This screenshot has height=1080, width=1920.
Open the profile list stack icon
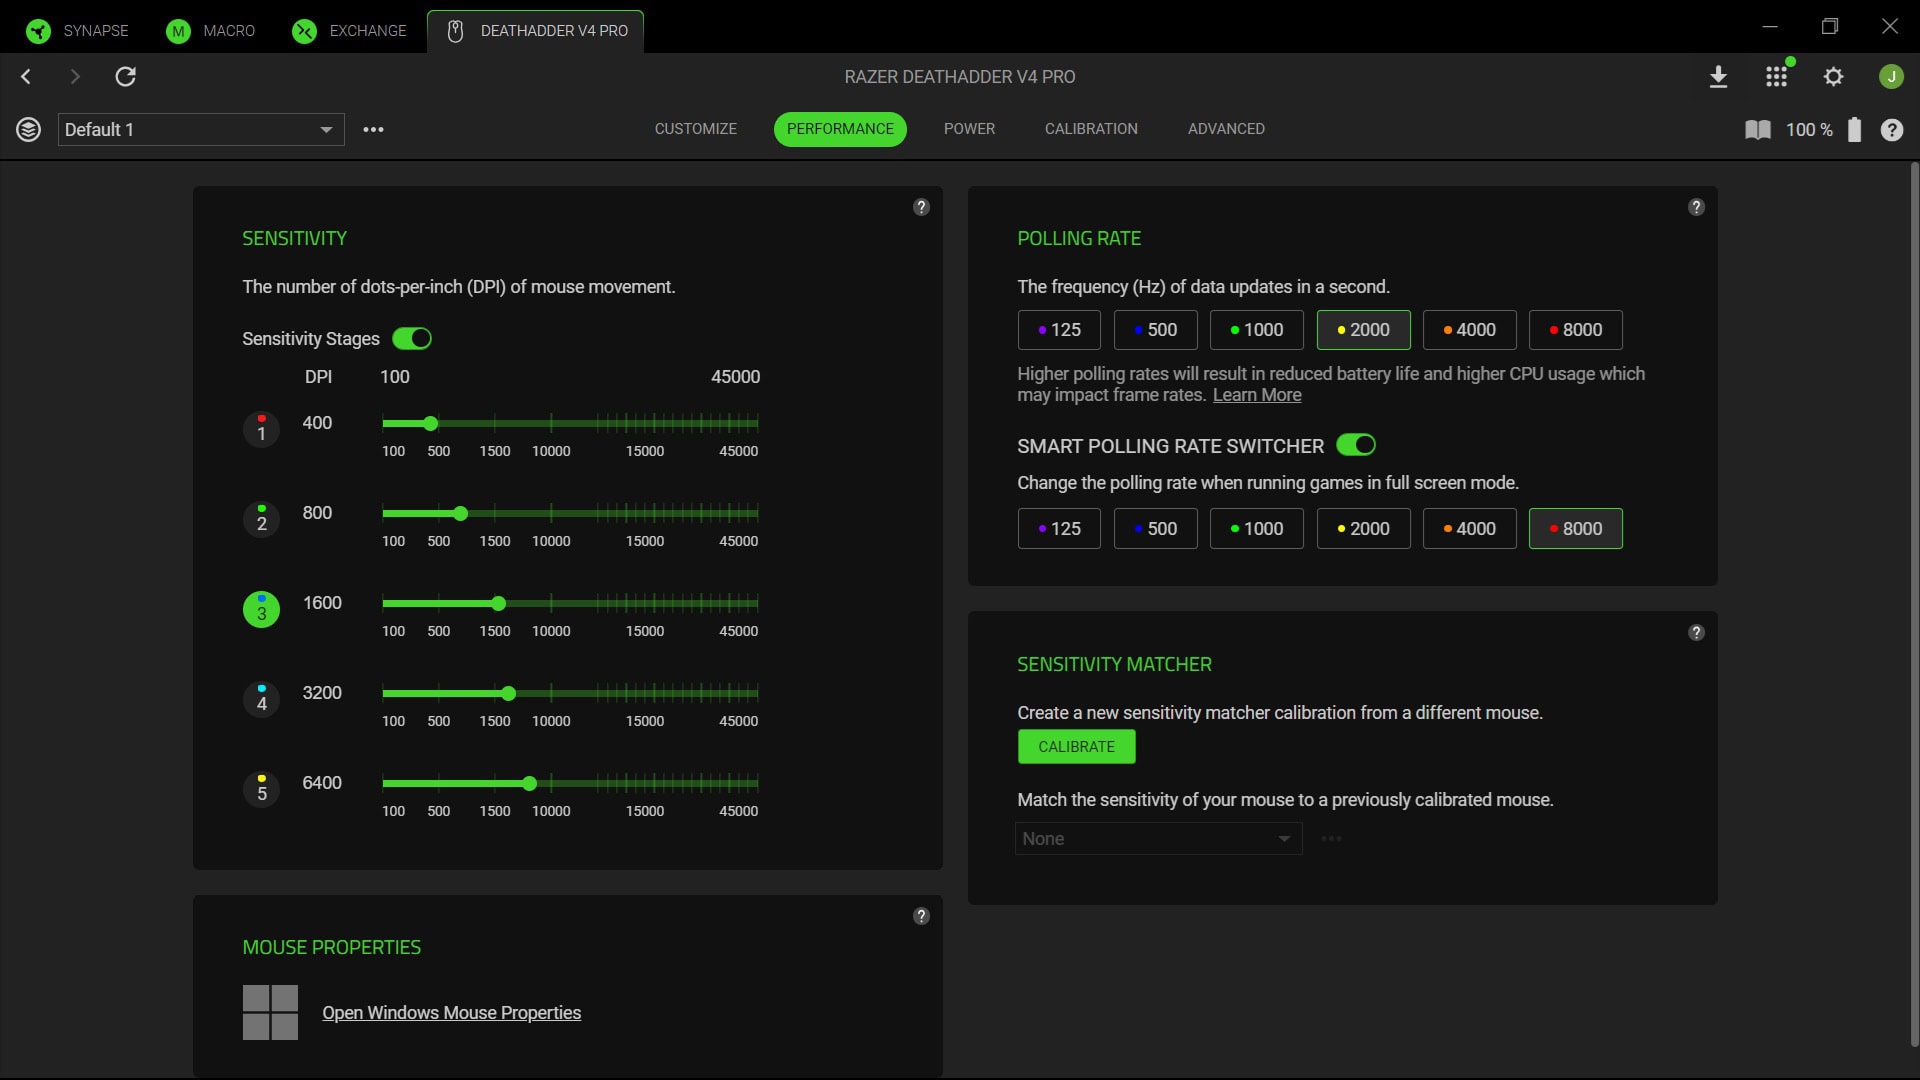pyautogui.click(x=28, y=129)
